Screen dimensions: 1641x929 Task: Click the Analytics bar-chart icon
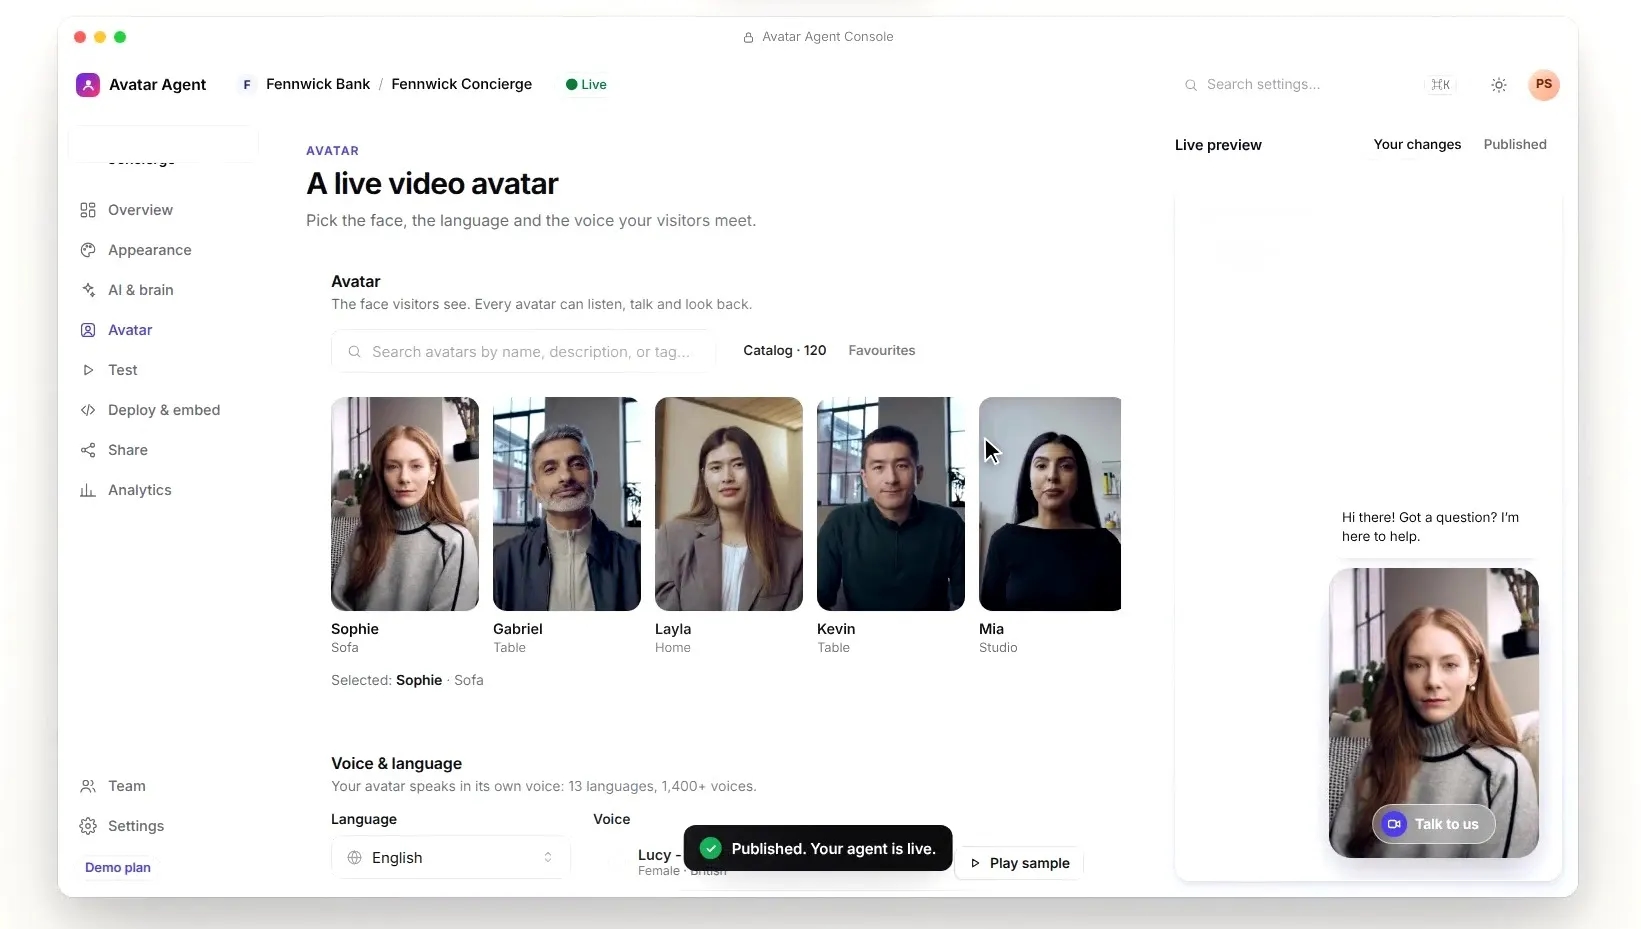[x=88, y=490]
